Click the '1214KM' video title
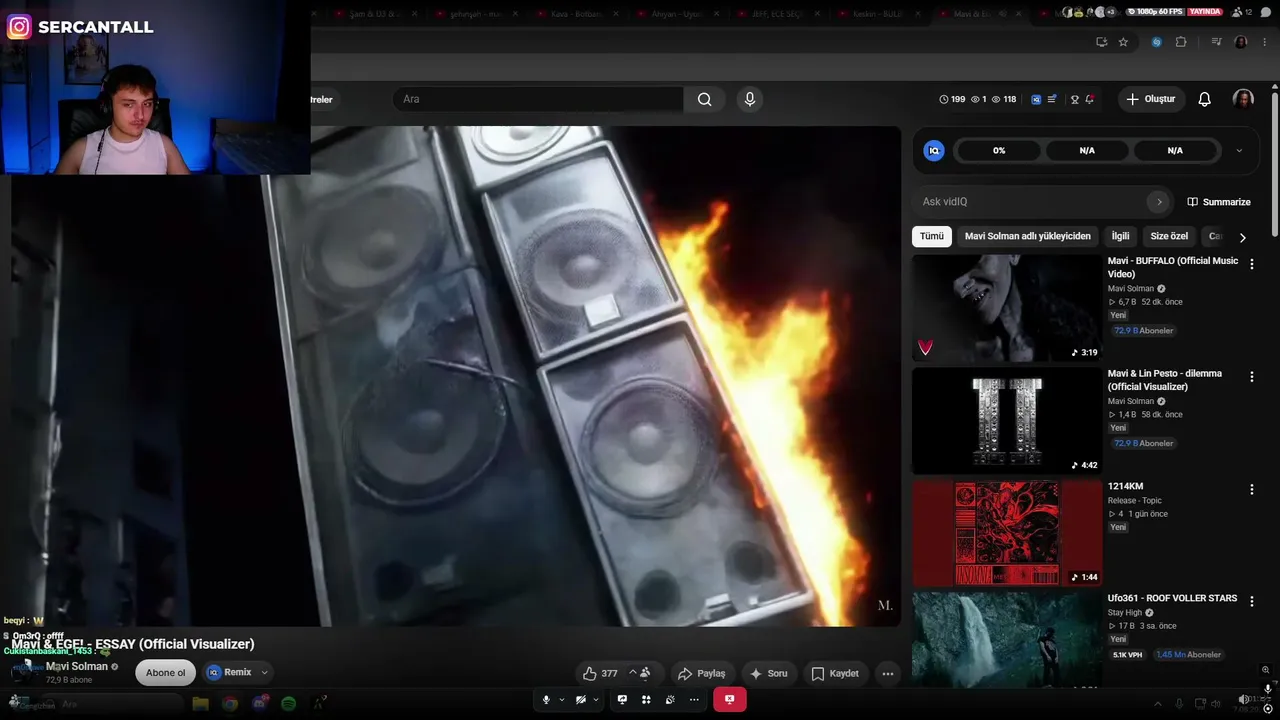The width and height of the screenshot is (1280, 720). click(x=1125, y=487)
